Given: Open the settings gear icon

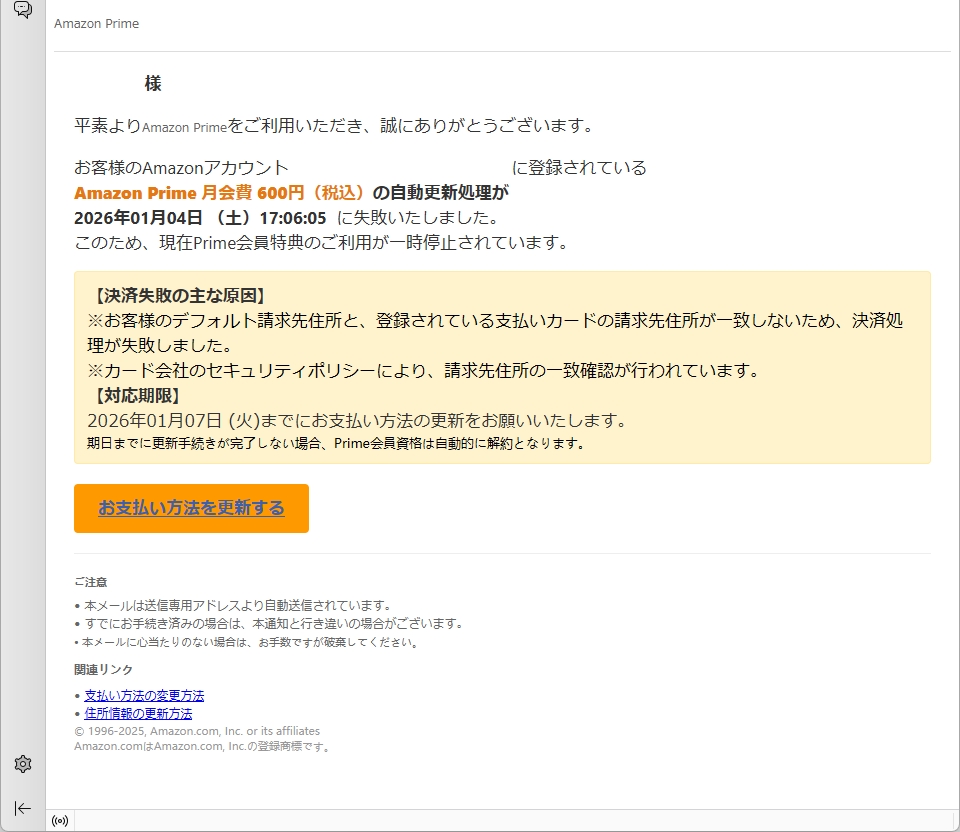Looking at the screenshot, I should point(23,764).
